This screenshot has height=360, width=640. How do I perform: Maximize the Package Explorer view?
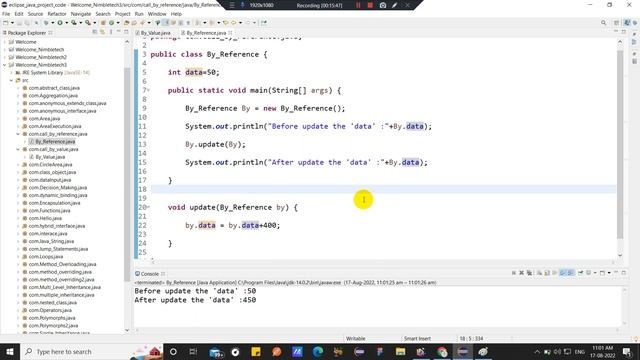point(126,32)
